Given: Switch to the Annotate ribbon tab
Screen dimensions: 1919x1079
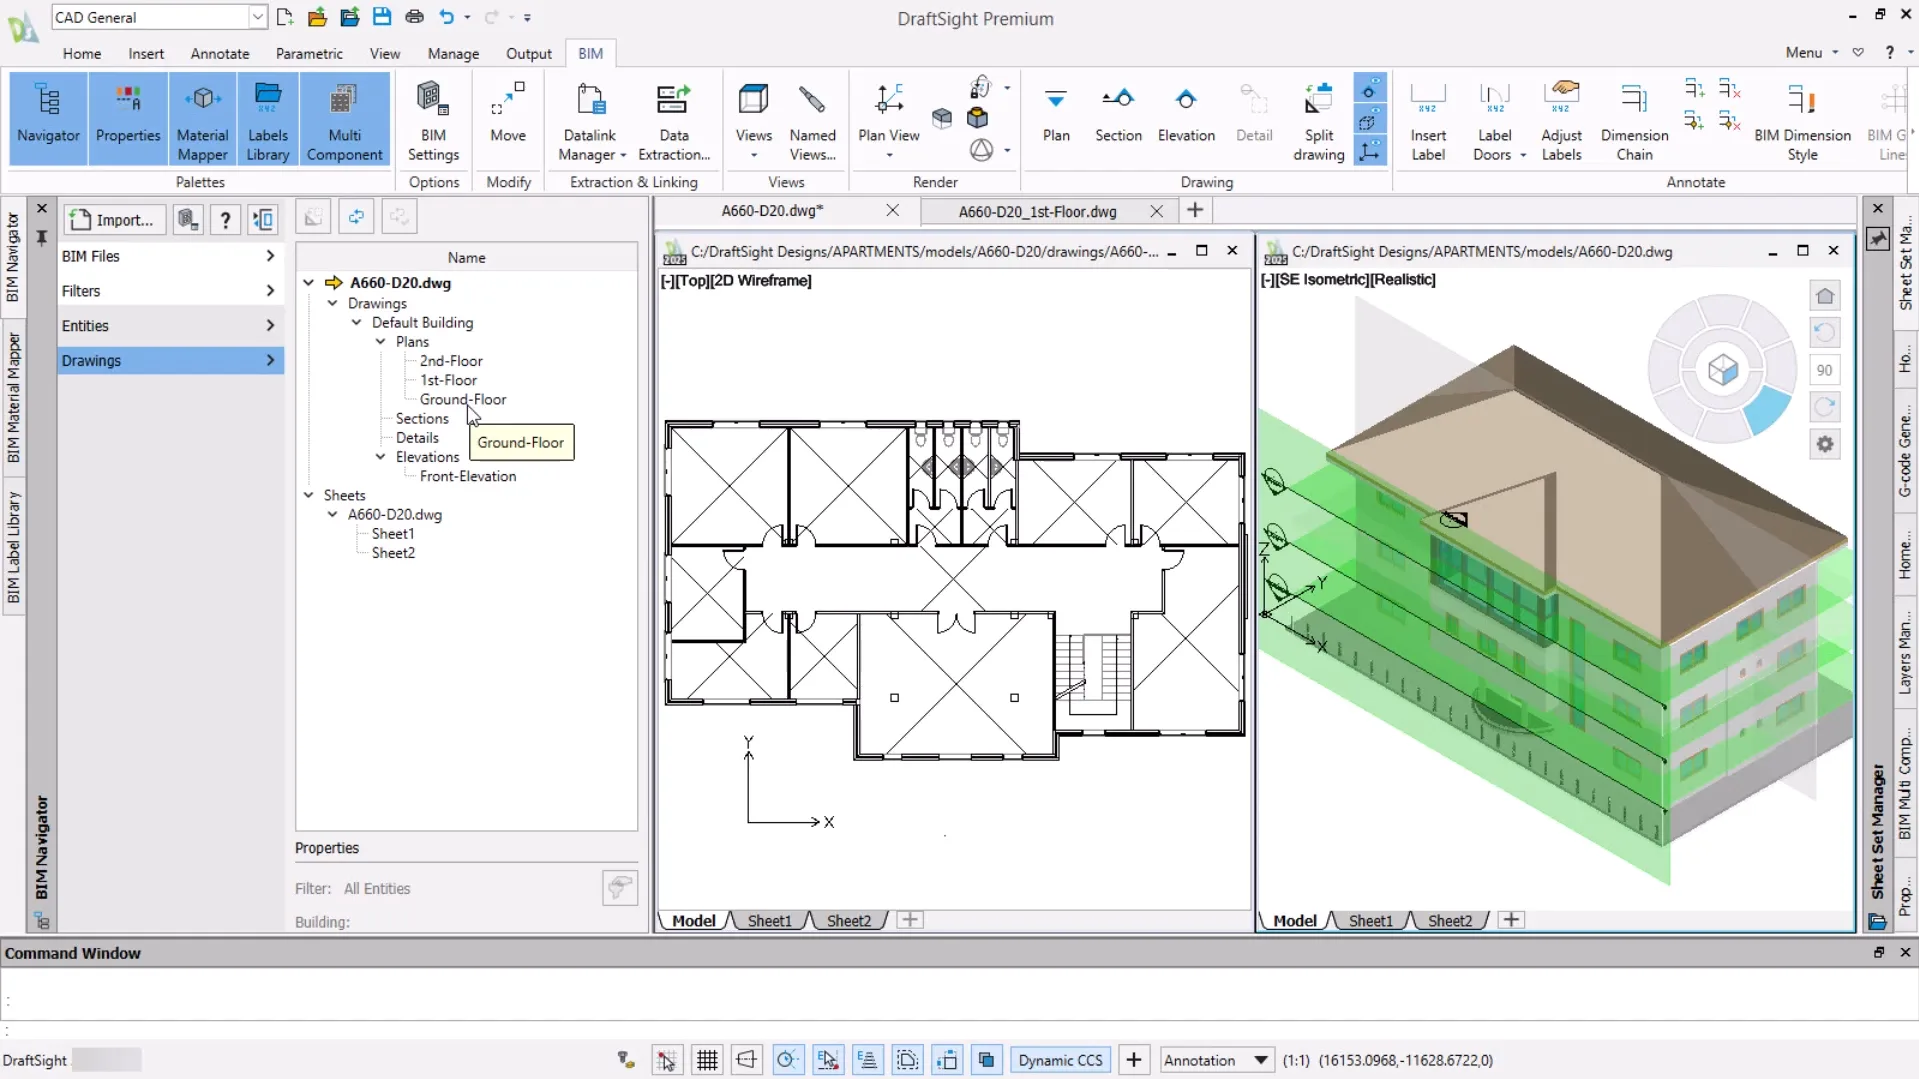Looking at the screenshot, I should pyautogui.click(x=219, y=53).
